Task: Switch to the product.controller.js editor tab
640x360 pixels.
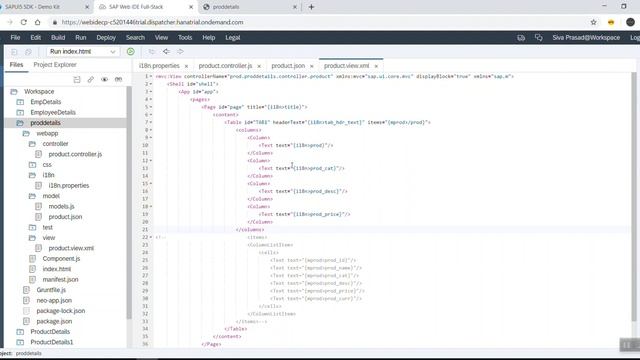Action: pyautogui.click(x=225, y=66)
